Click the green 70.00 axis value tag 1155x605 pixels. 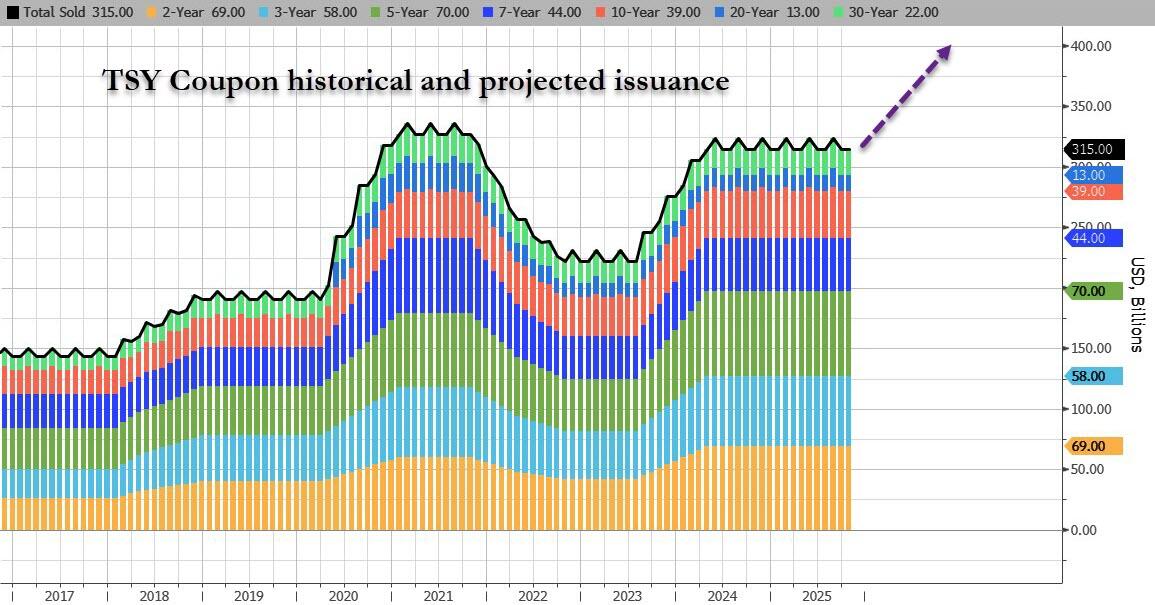(1094, 291)
